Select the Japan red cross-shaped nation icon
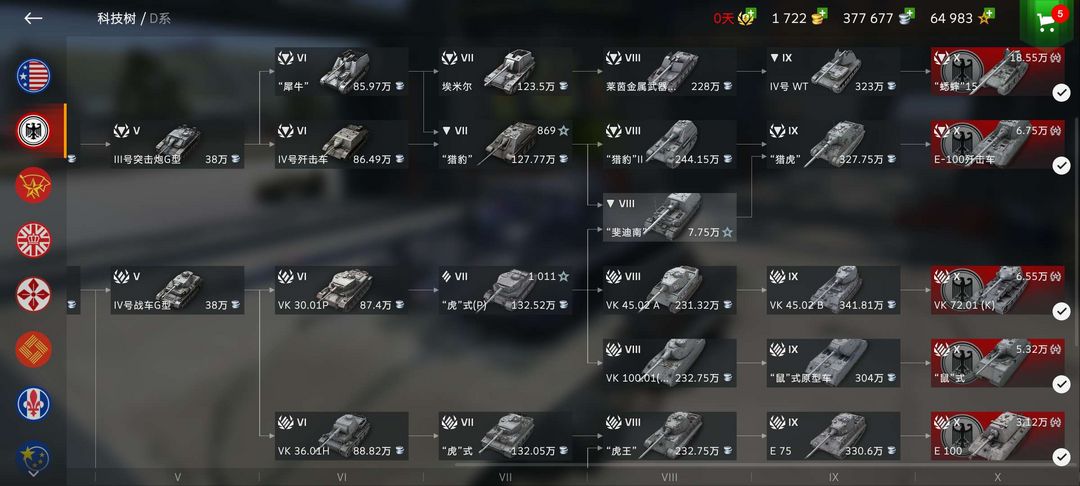 [x=33, y=295]
